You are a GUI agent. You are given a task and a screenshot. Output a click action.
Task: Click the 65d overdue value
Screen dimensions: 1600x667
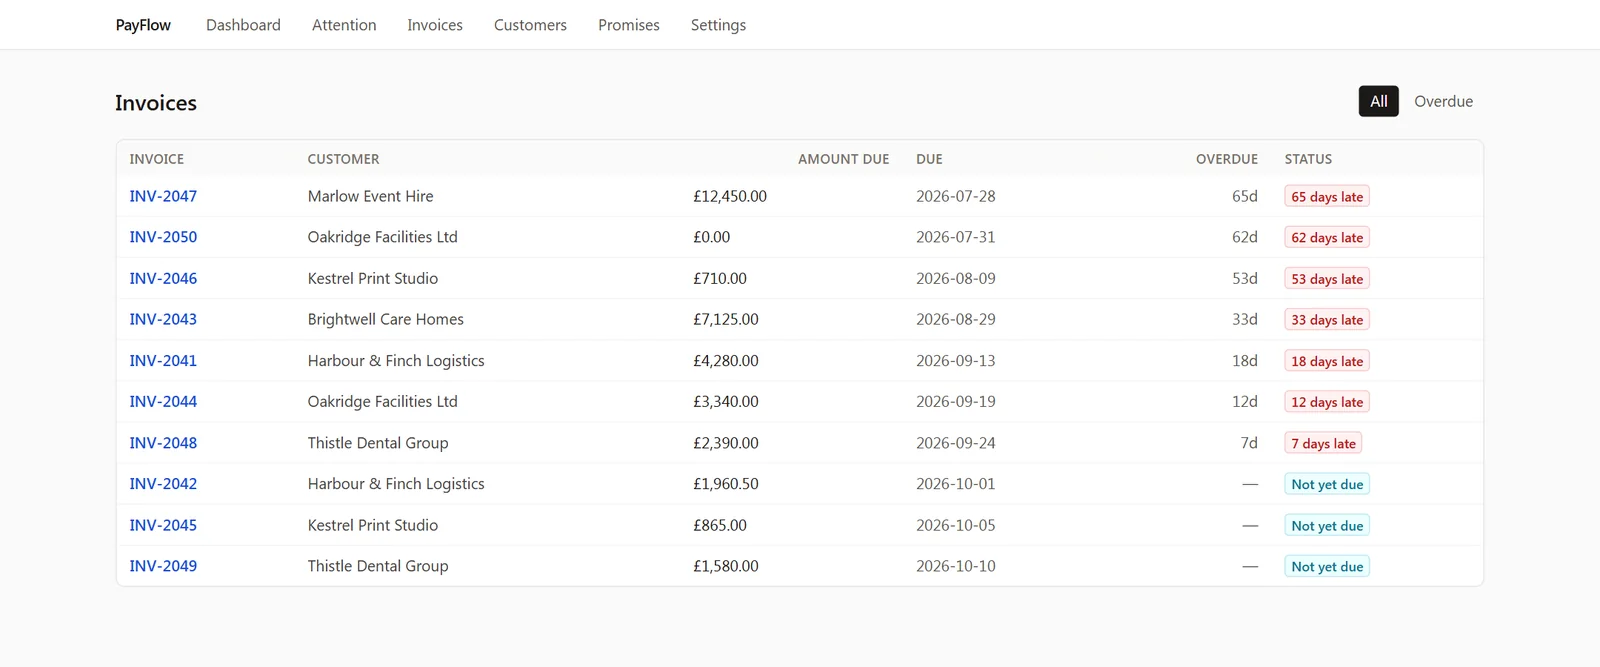(1245, 196)
